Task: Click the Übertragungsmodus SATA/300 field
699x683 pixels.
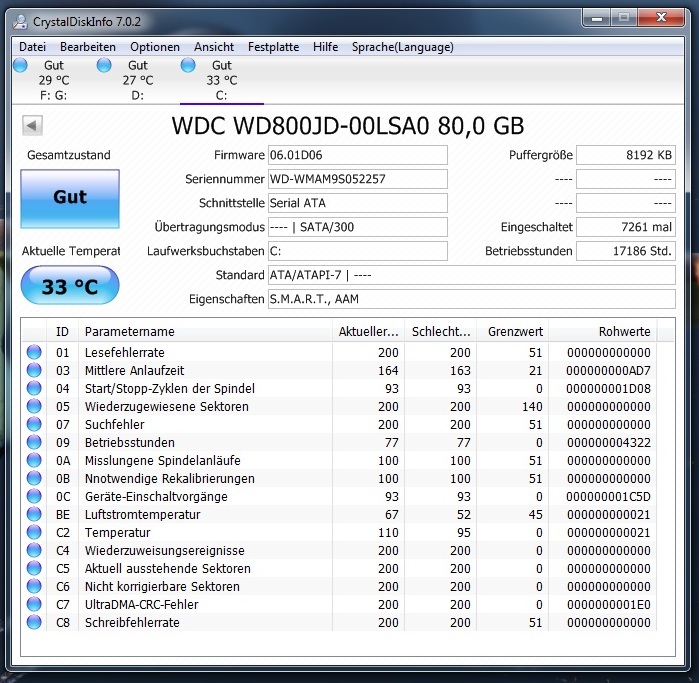Action: point(358,227)
